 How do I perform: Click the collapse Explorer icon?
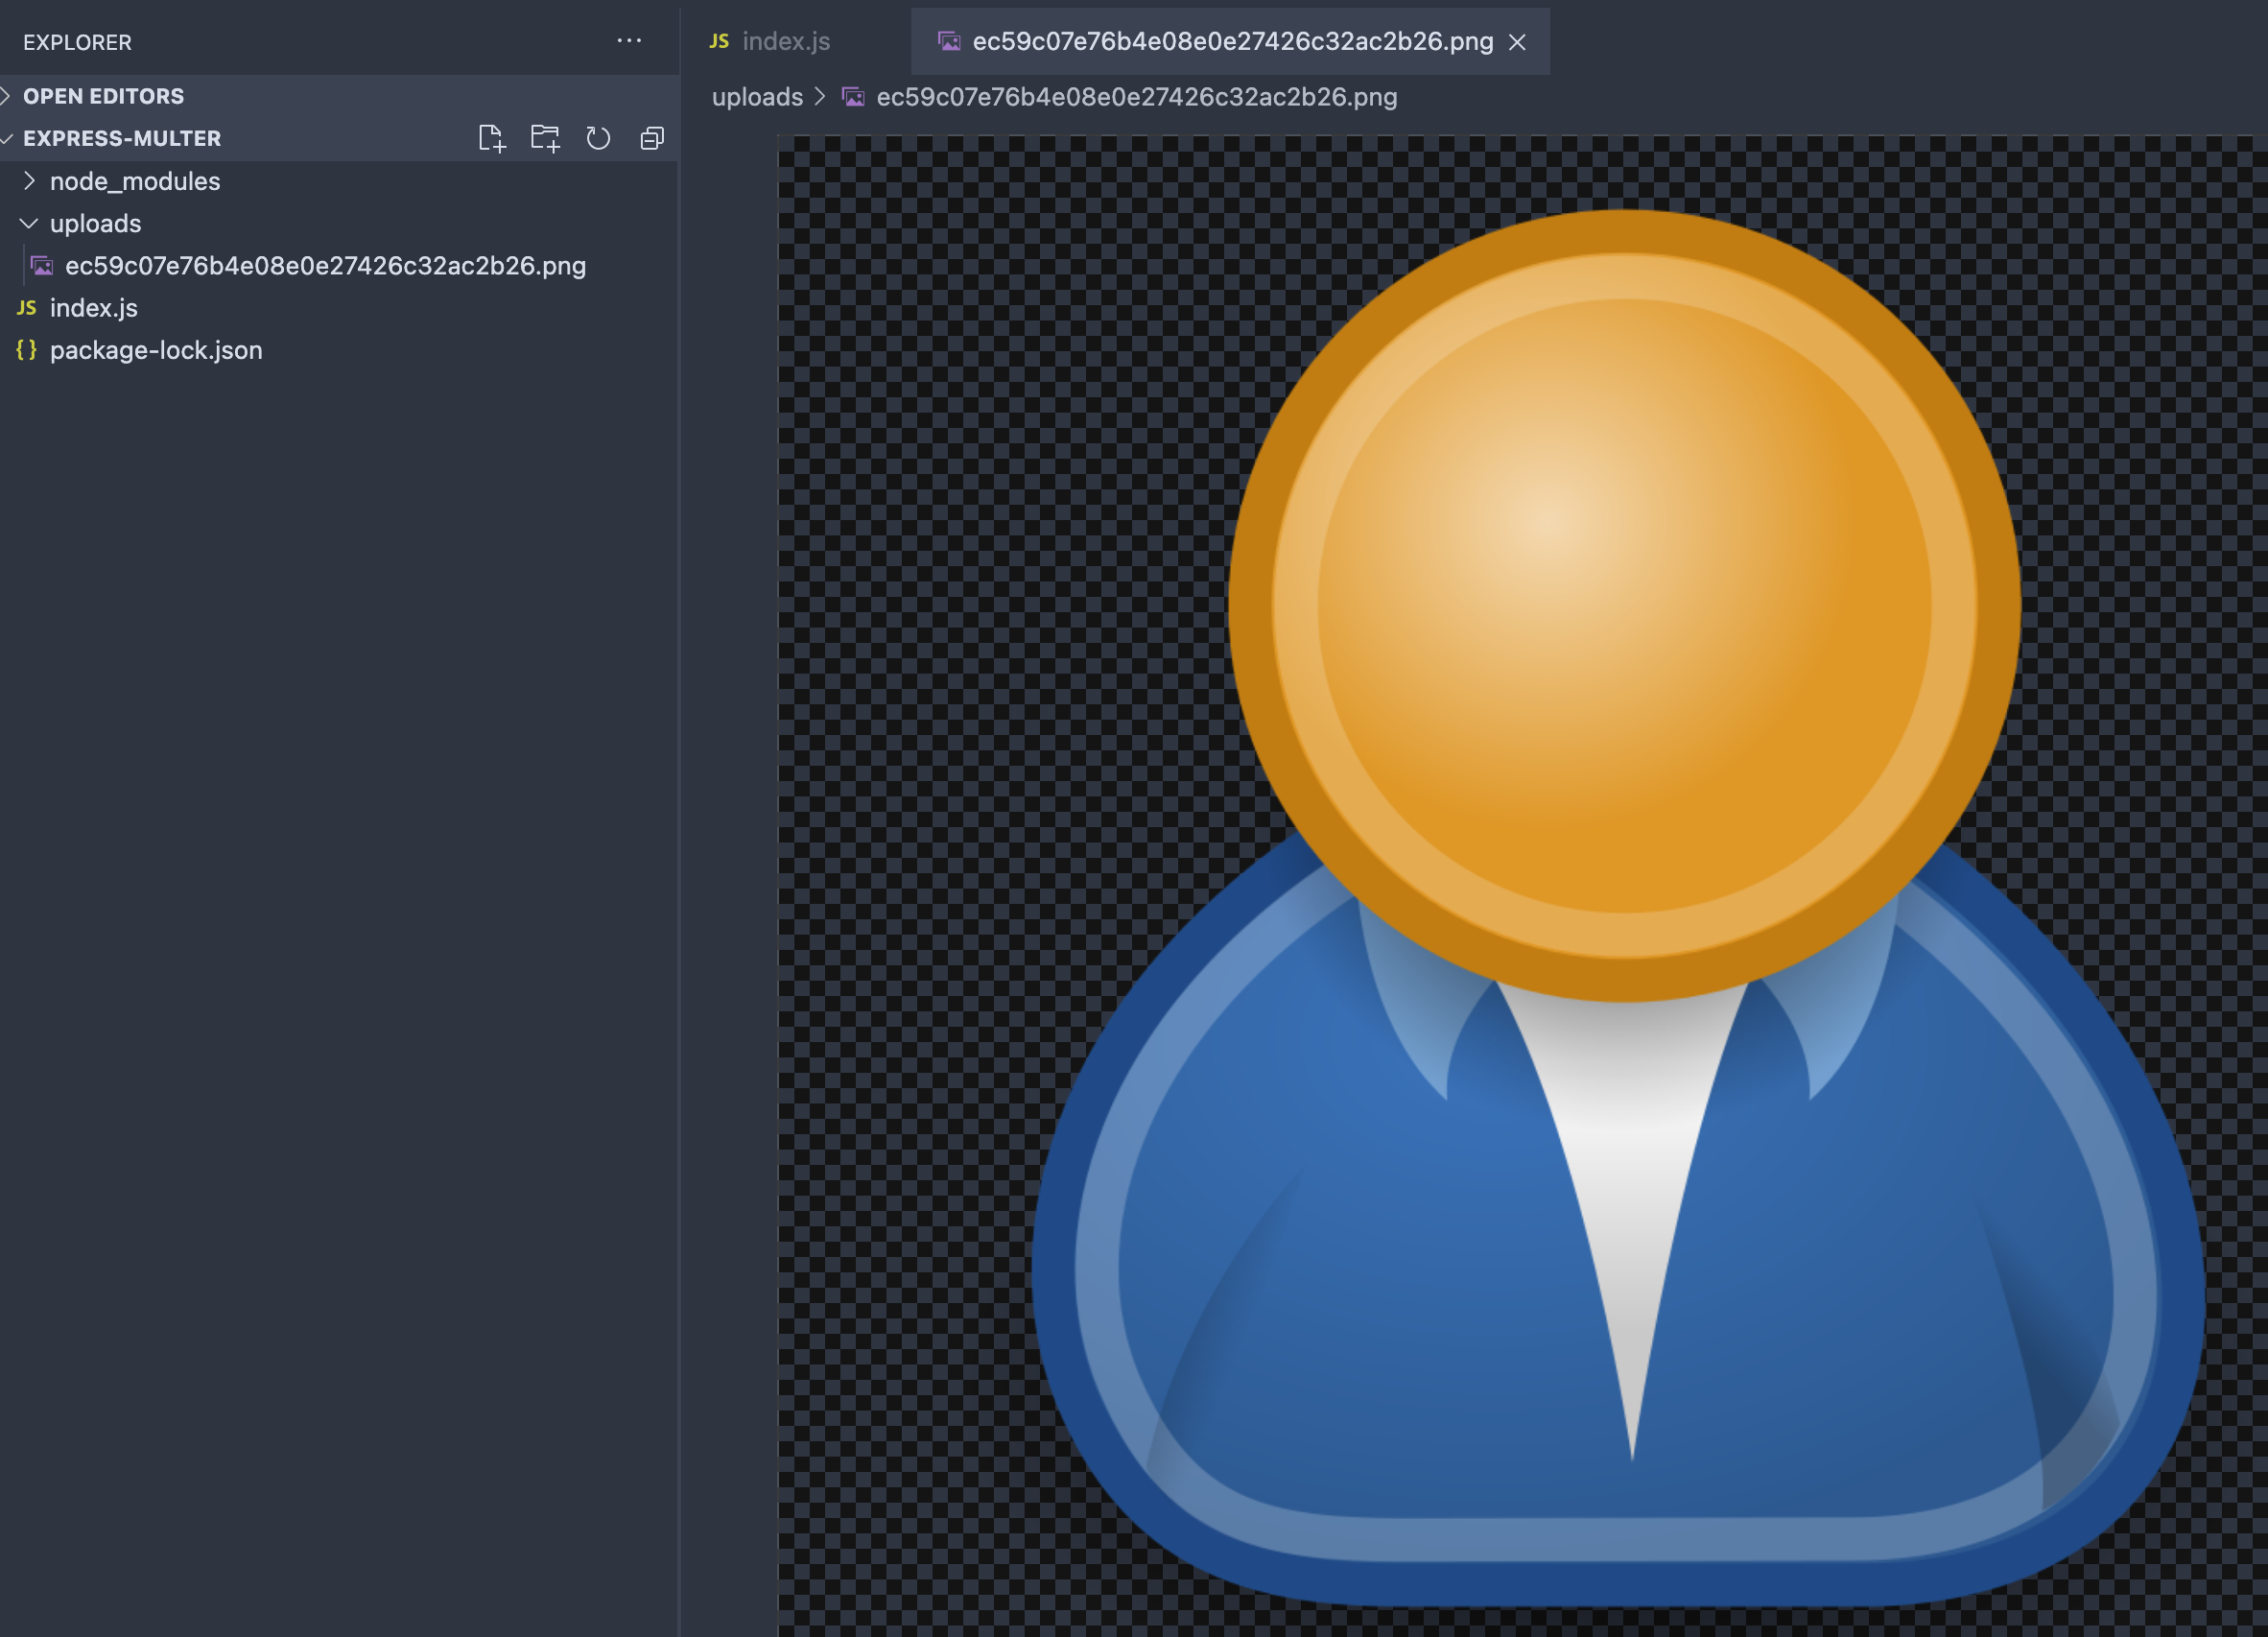[653, 137]
